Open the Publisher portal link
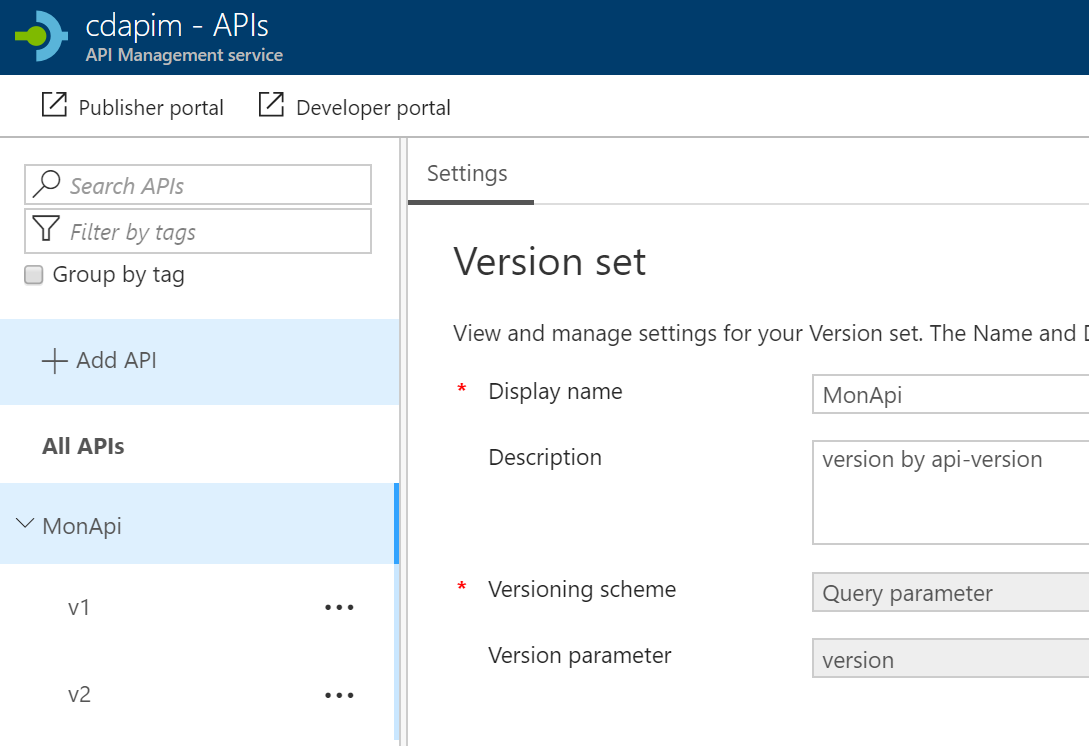The height and width of the screenshot is (746, 1089). (x=133, y=106)
